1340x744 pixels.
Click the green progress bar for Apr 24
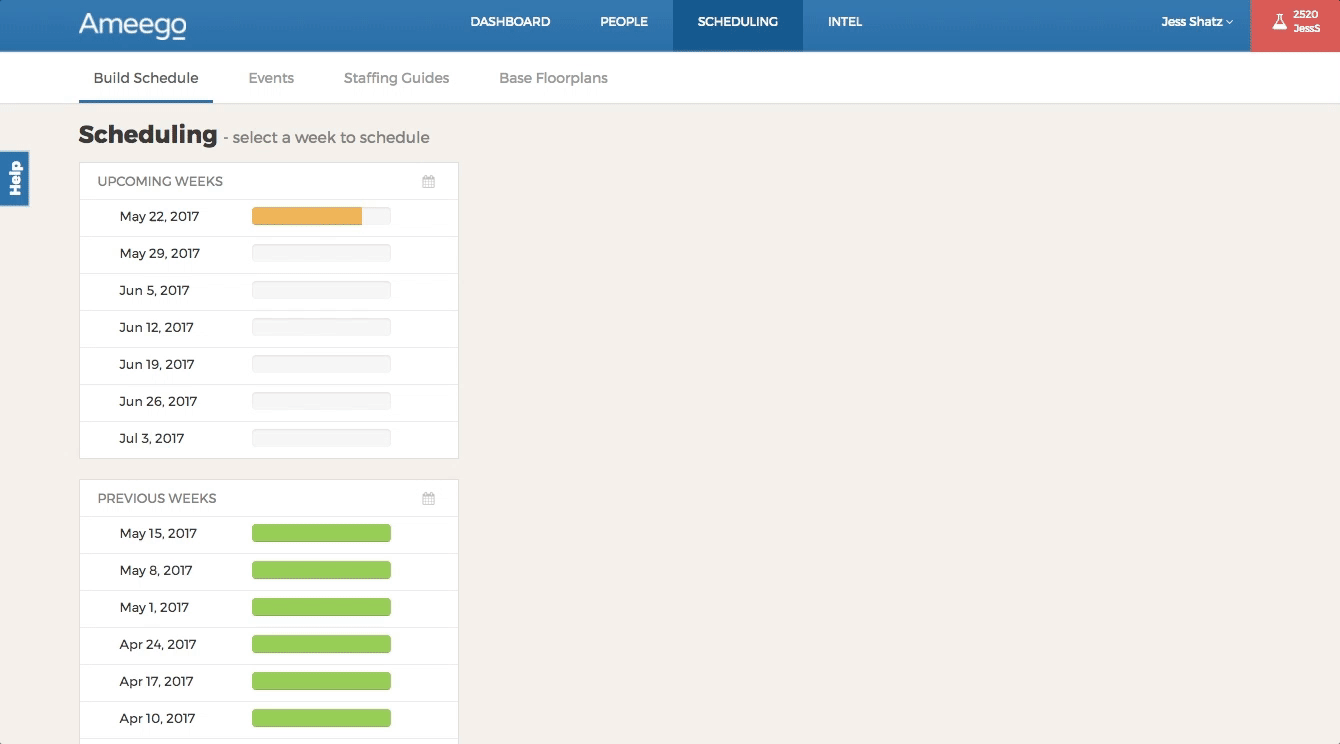pyautogui.click(x=321, y=644)
